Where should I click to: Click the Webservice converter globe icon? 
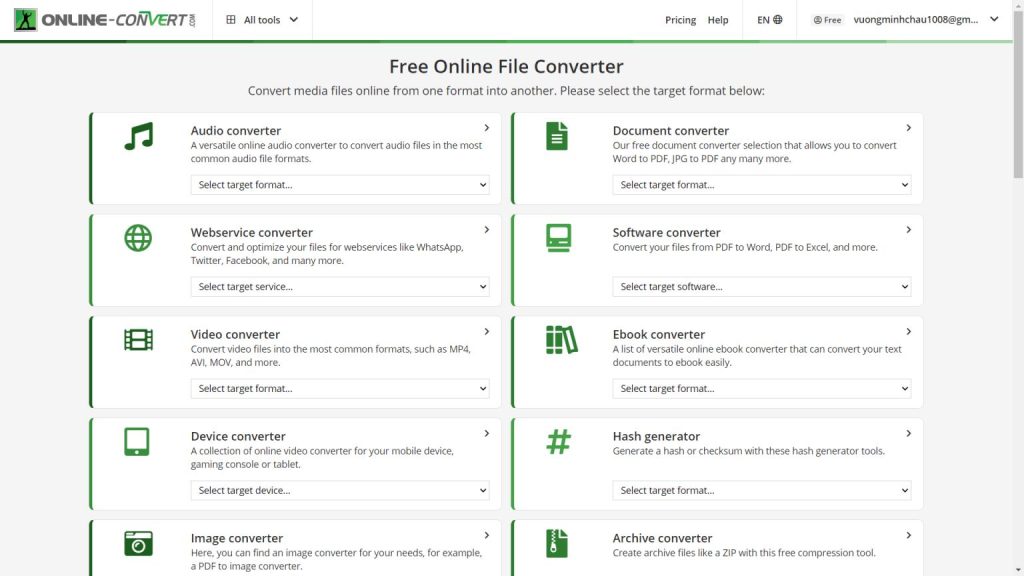pos(138,238)
